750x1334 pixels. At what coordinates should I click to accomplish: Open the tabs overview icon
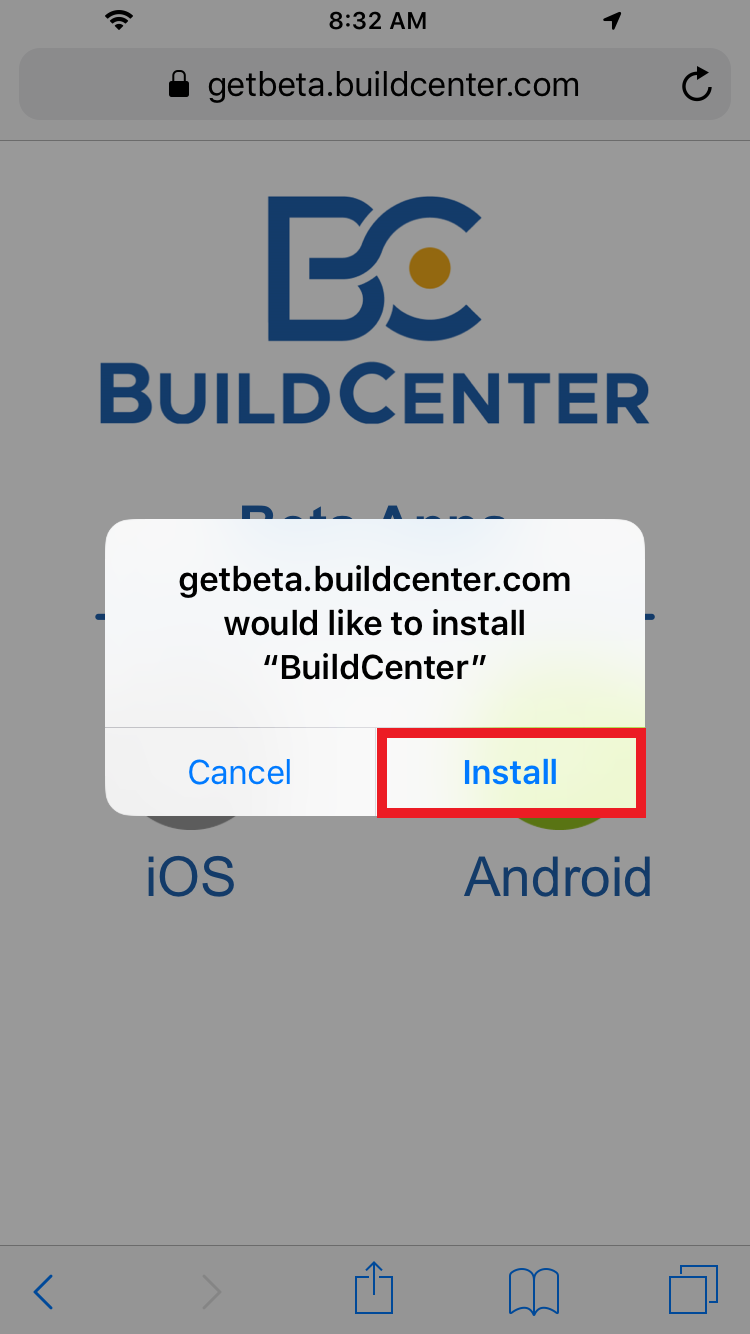point(693,1290)
